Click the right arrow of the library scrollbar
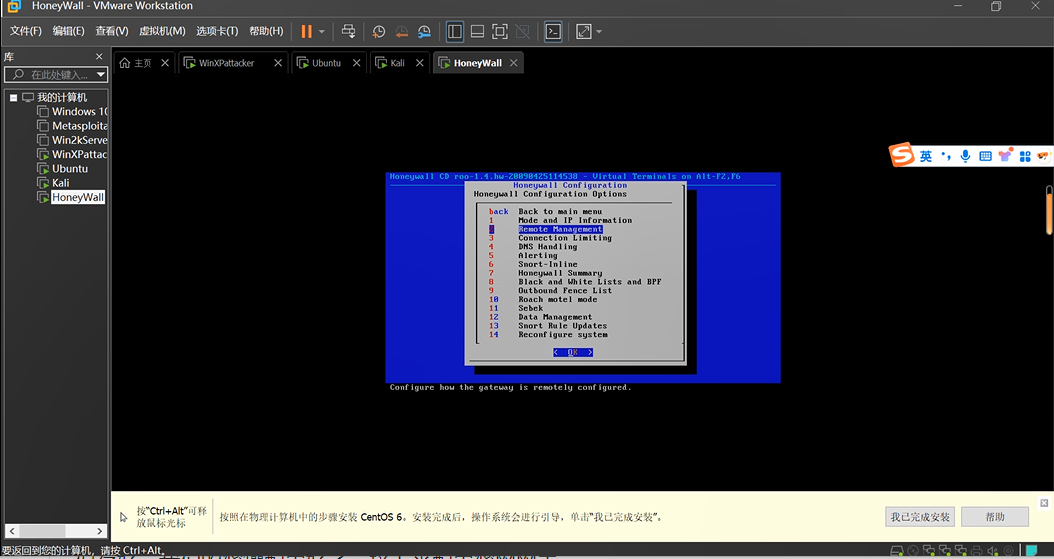 pos(99,531)
